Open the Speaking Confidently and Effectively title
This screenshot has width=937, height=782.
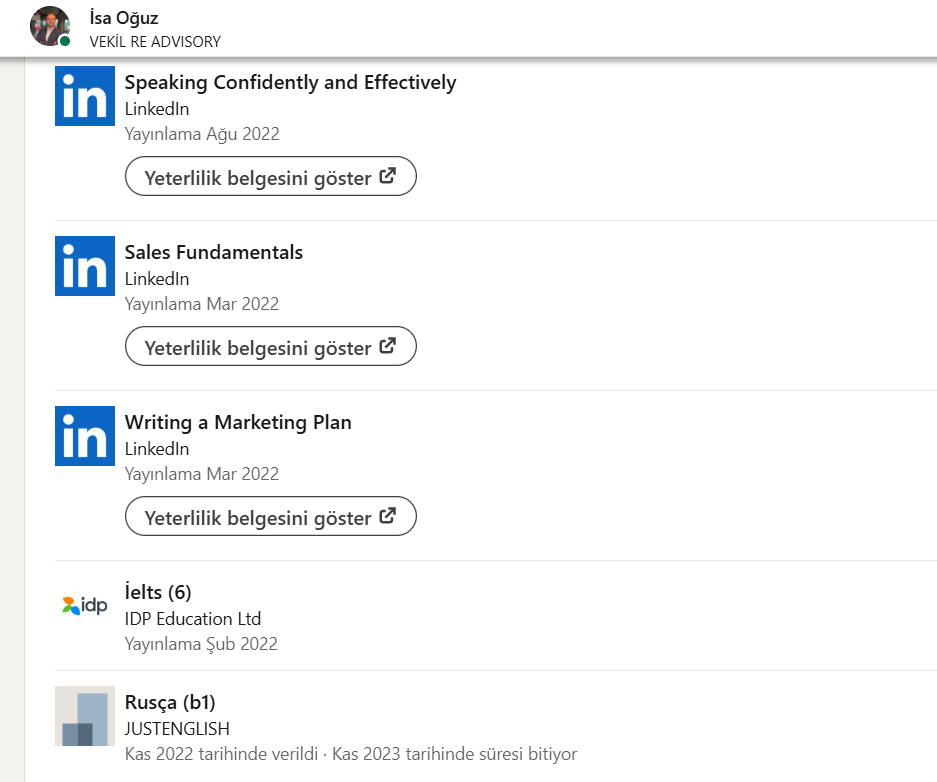point(290,83)
